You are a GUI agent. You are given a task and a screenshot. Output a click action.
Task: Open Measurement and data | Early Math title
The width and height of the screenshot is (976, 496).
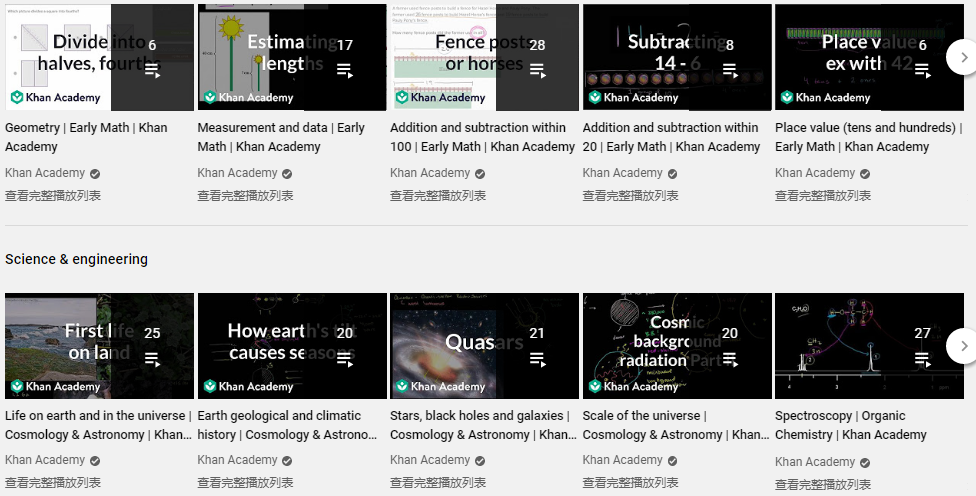(x=281, y=137)
